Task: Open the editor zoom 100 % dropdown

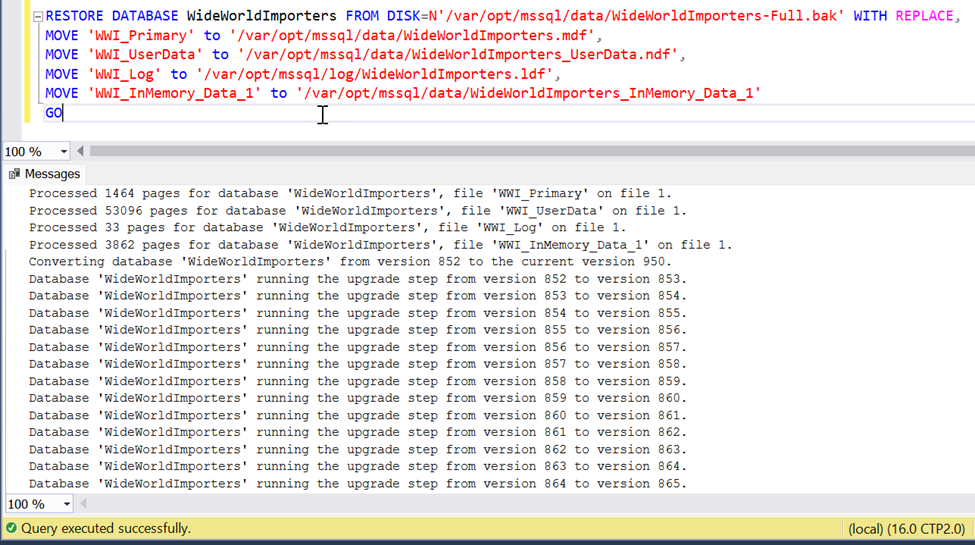Action: (63, 152)
